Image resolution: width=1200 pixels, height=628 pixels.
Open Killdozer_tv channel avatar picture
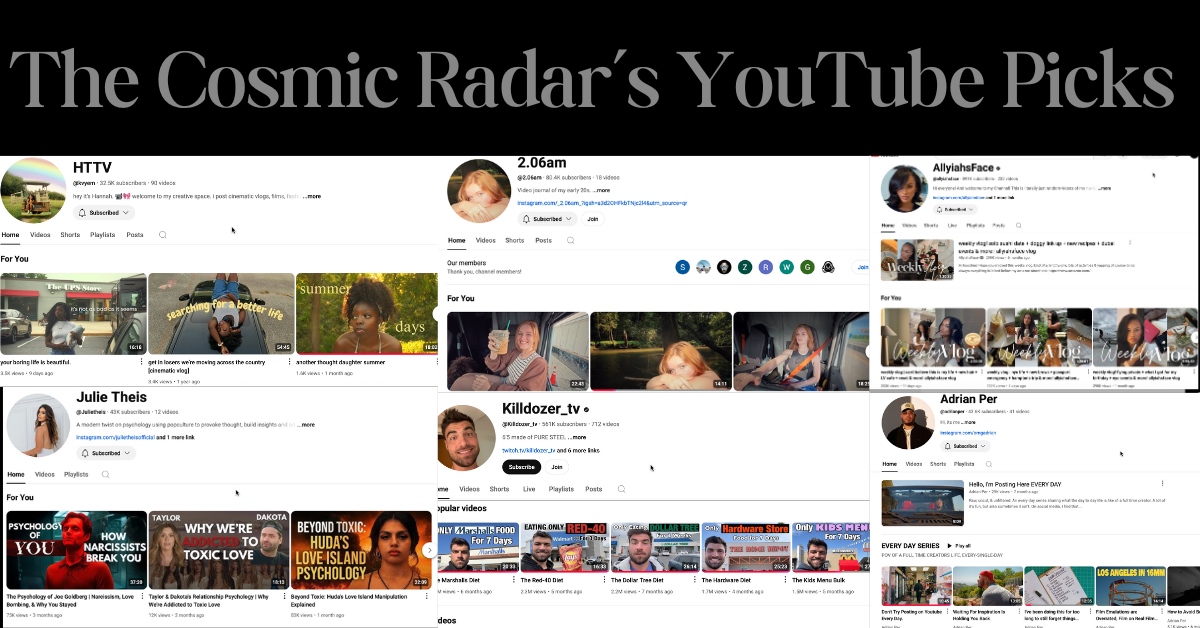pyautogui.click(x=465, y=438)
